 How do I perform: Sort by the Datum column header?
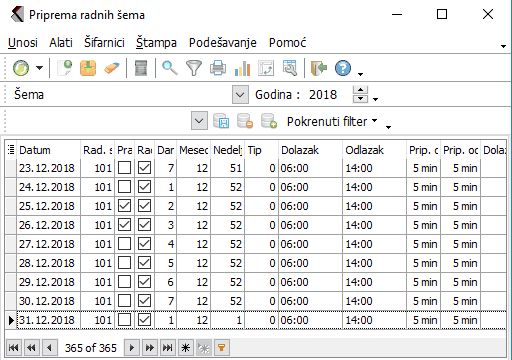48,150
